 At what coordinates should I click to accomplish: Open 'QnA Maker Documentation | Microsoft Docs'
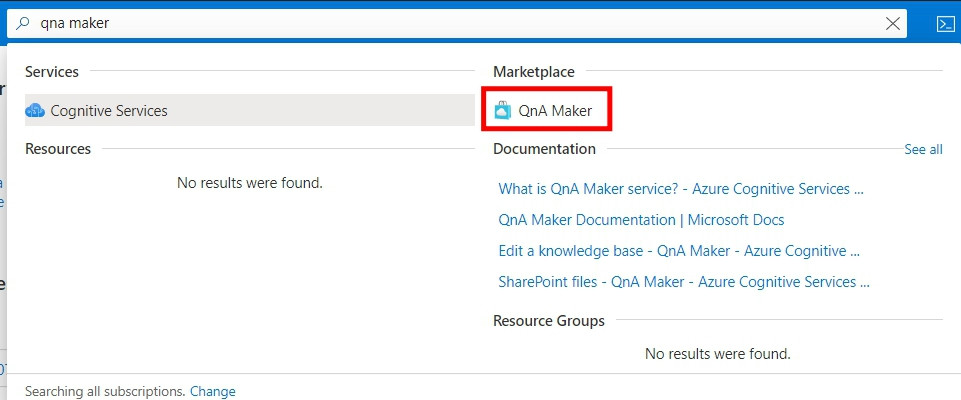(641, 220)
